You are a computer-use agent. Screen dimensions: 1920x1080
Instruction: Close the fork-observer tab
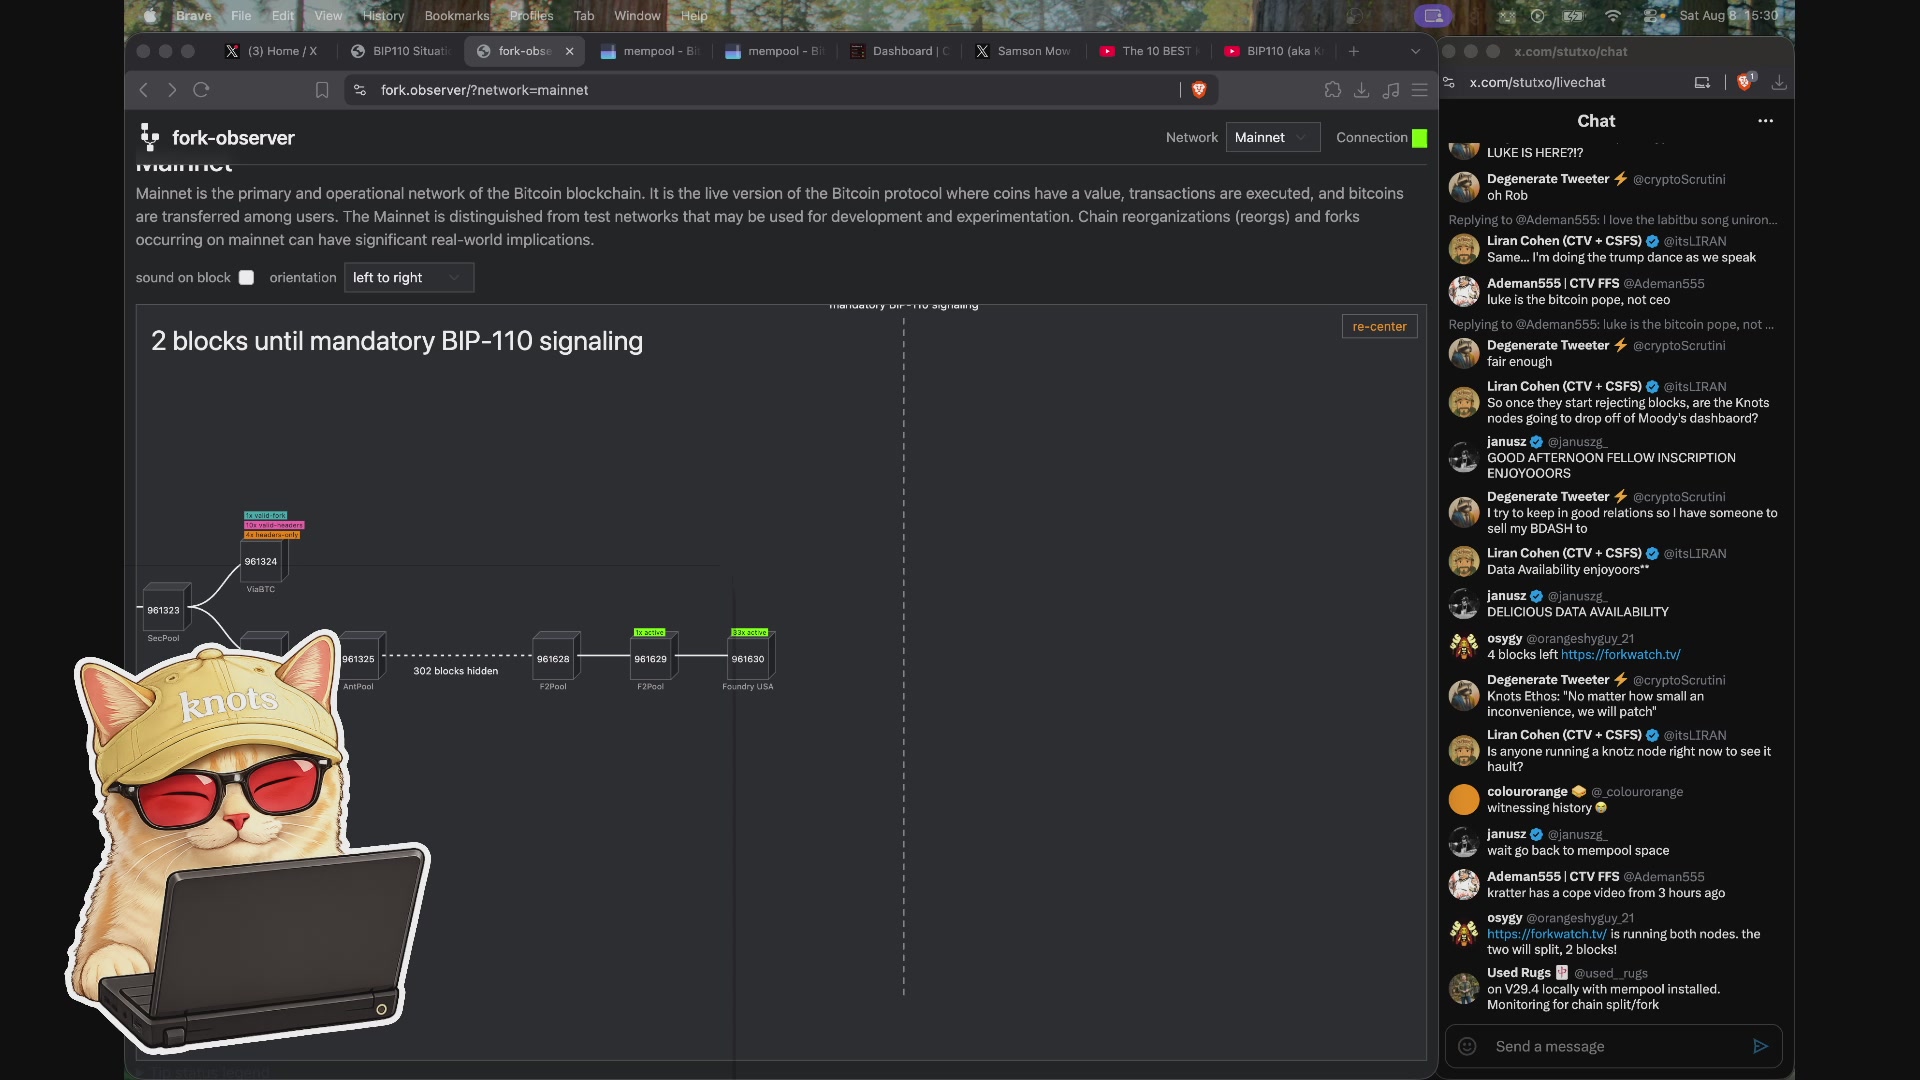point(570,51)
